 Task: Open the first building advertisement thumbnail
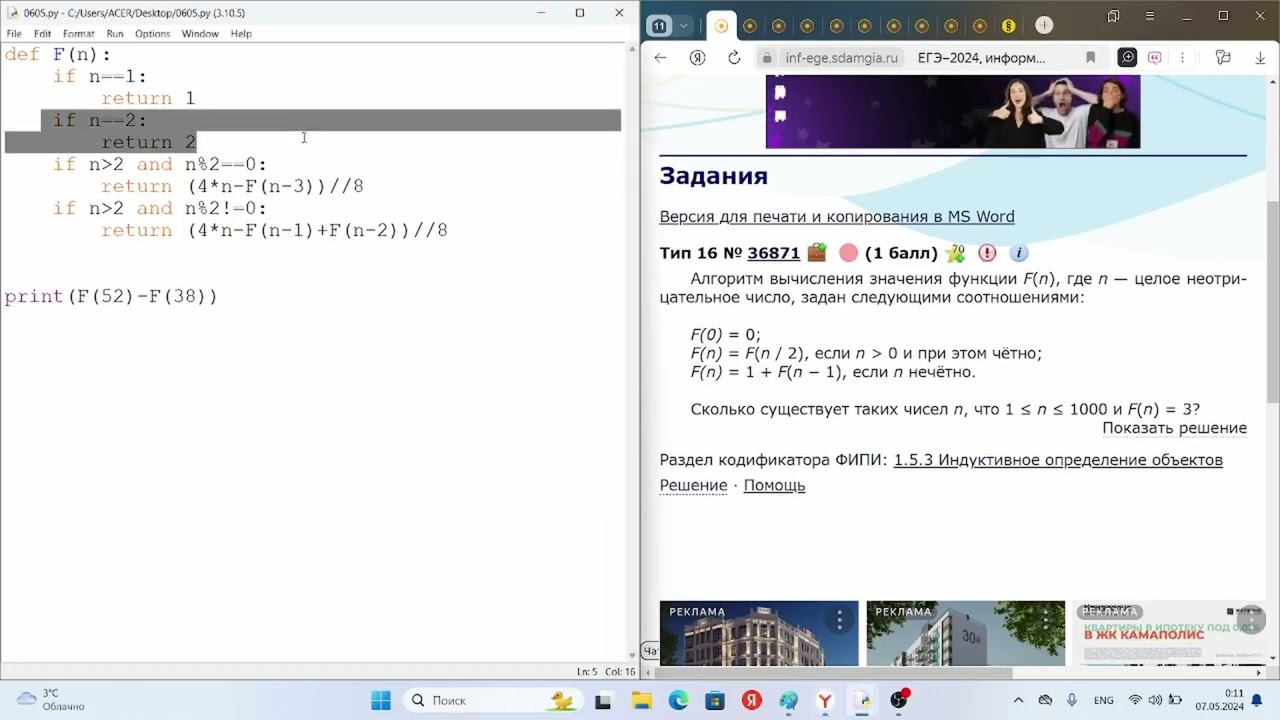(759, 633)
